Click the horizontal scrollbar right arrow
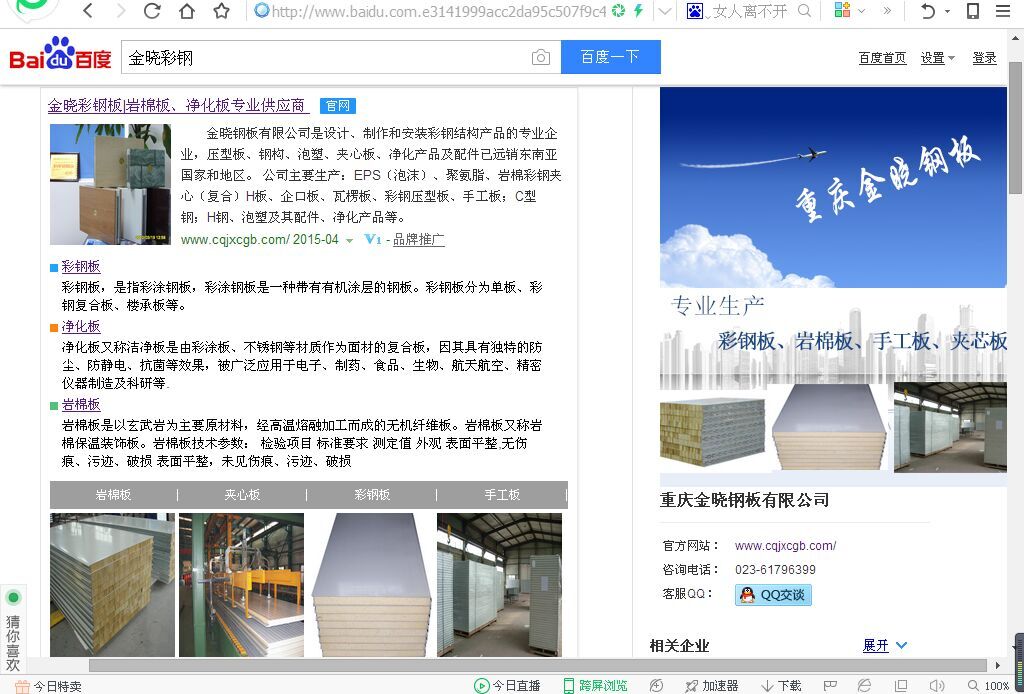Screen dimensions: 1024x694 [x=997, y=665]
